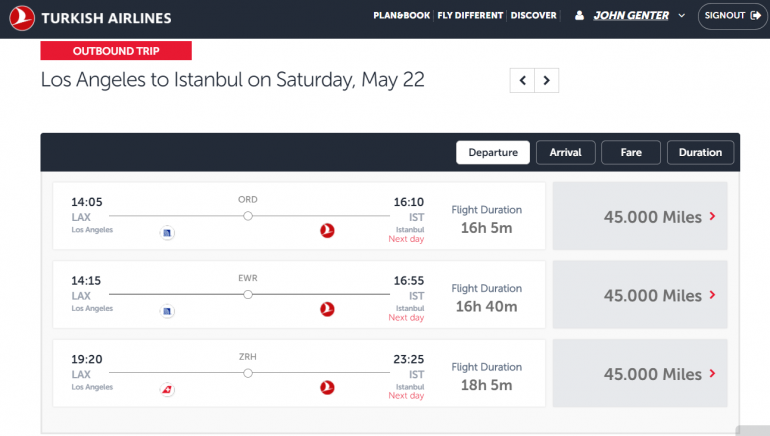Click the Swiss icon on the ZRH flight
Viewport: 770px width, 436px height.
167,388
